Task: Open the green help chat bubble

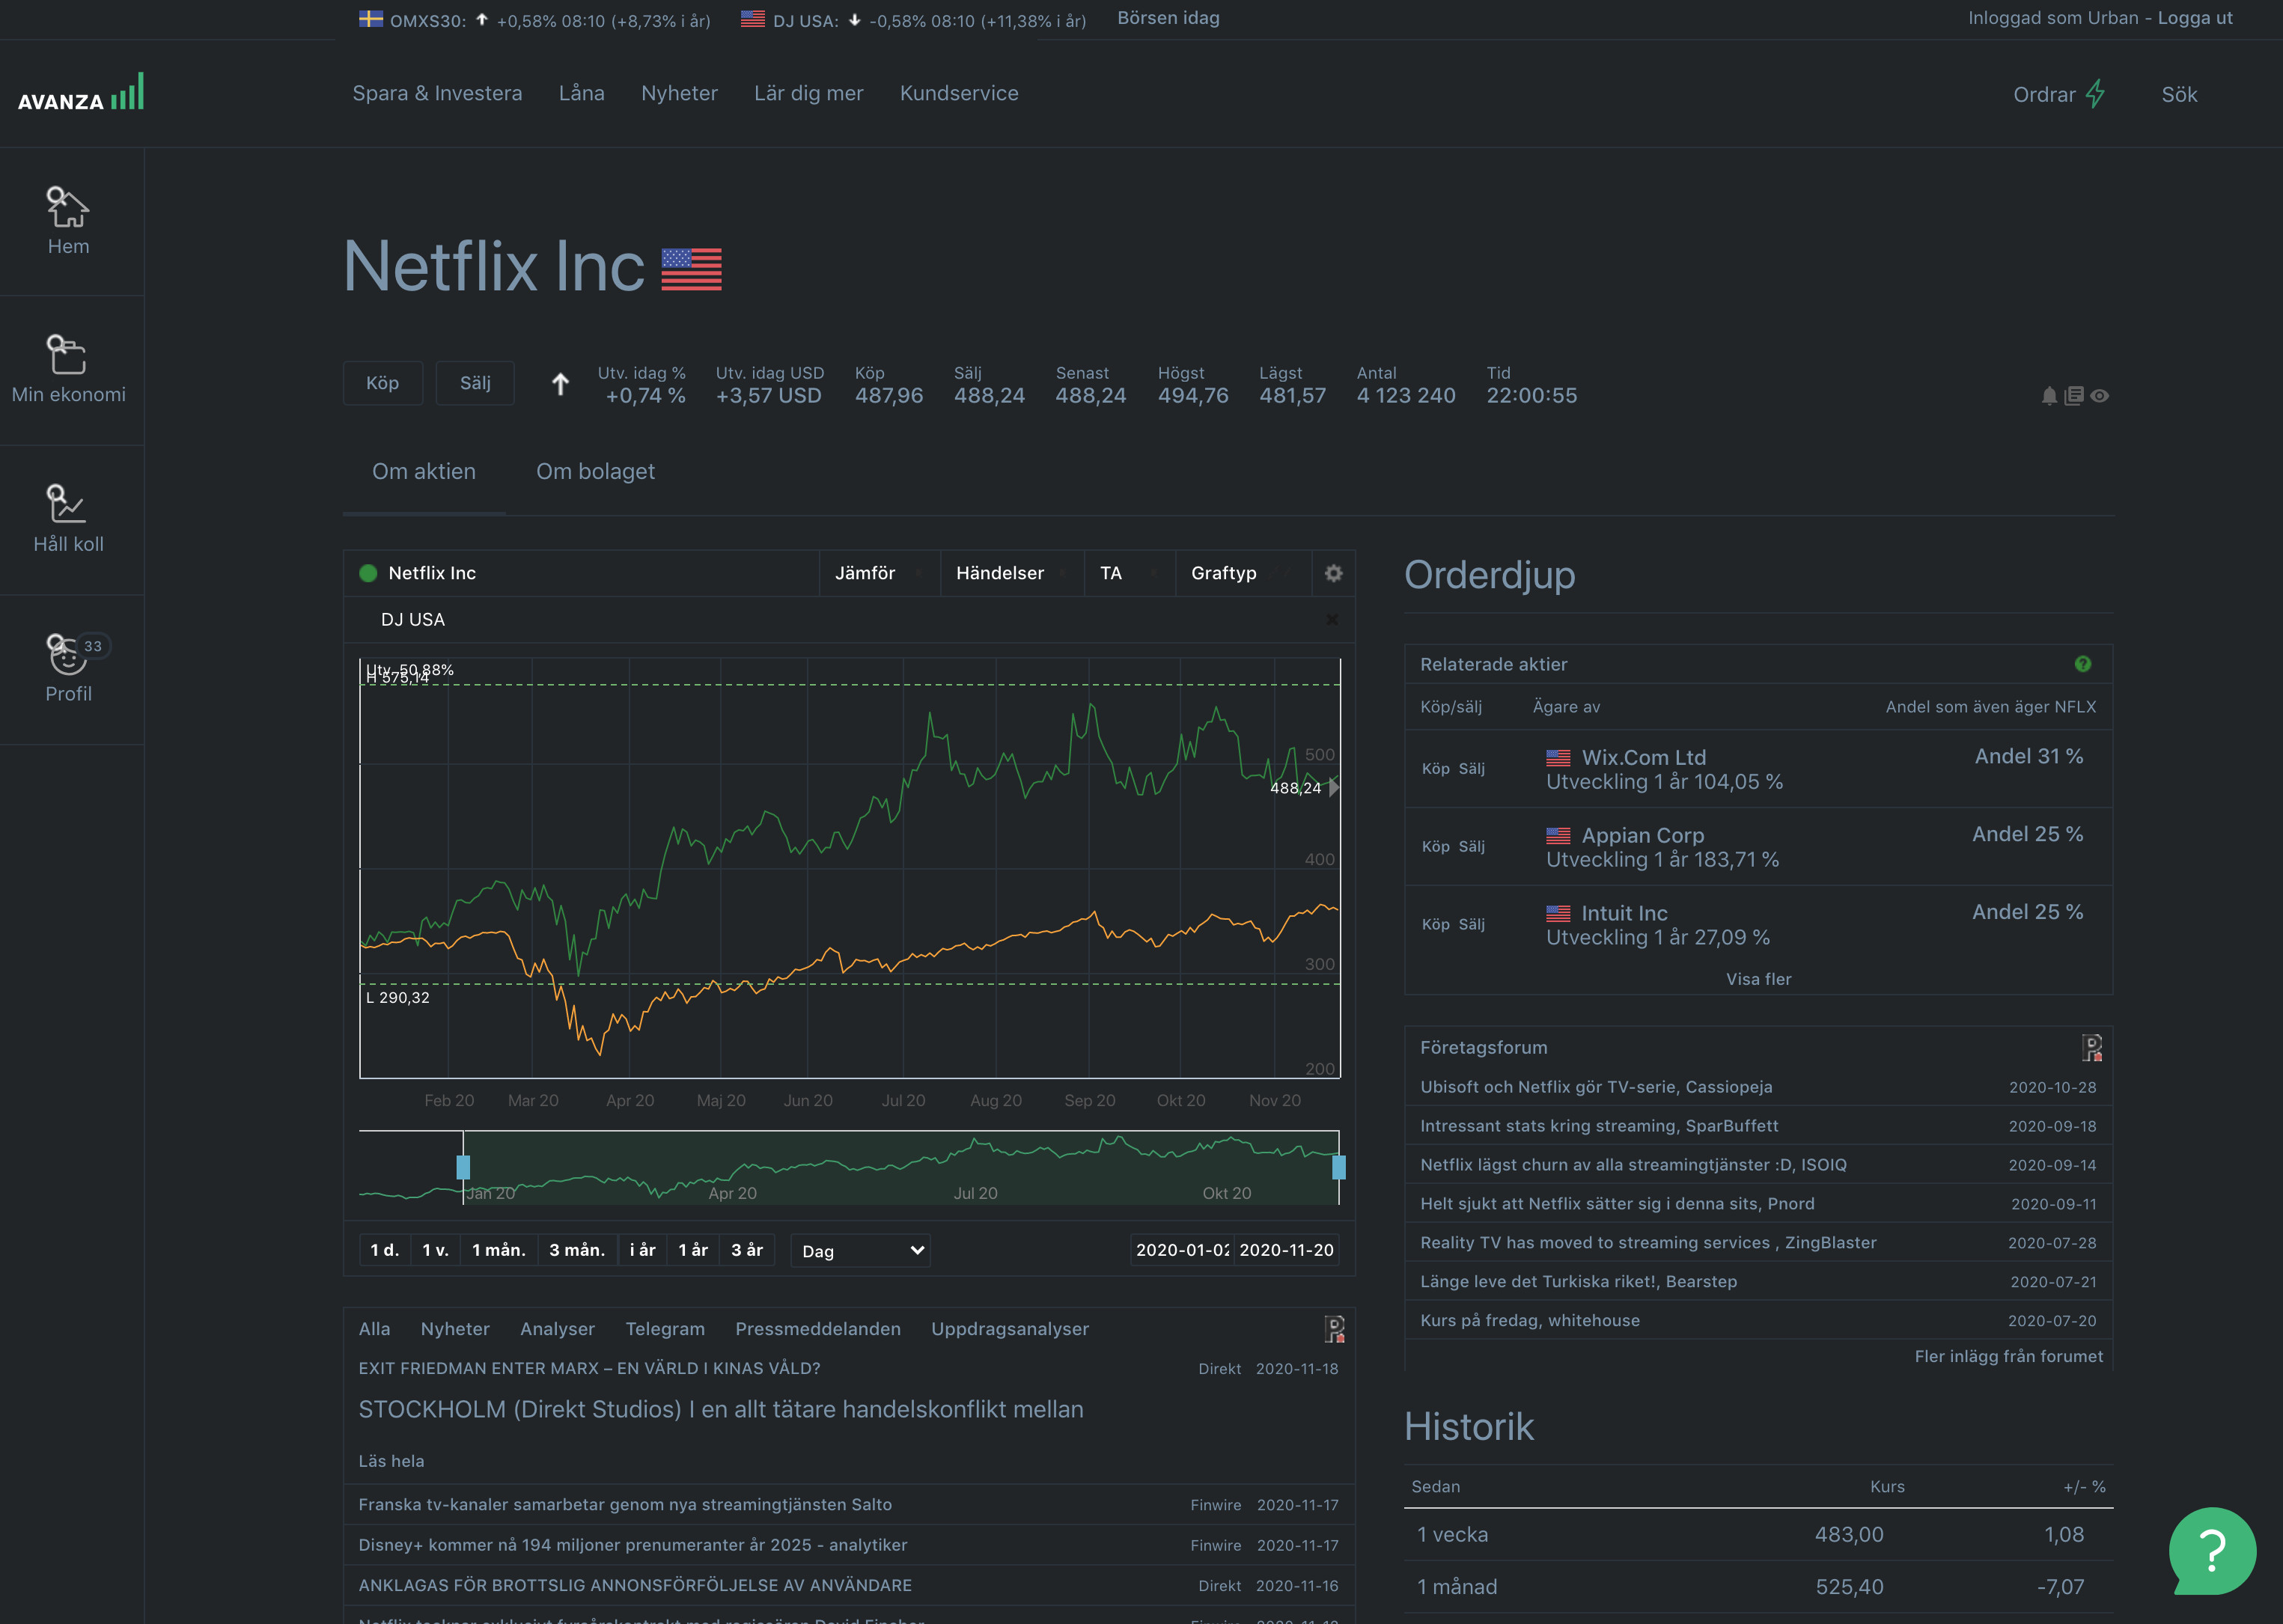Action: [2212, 1550]
